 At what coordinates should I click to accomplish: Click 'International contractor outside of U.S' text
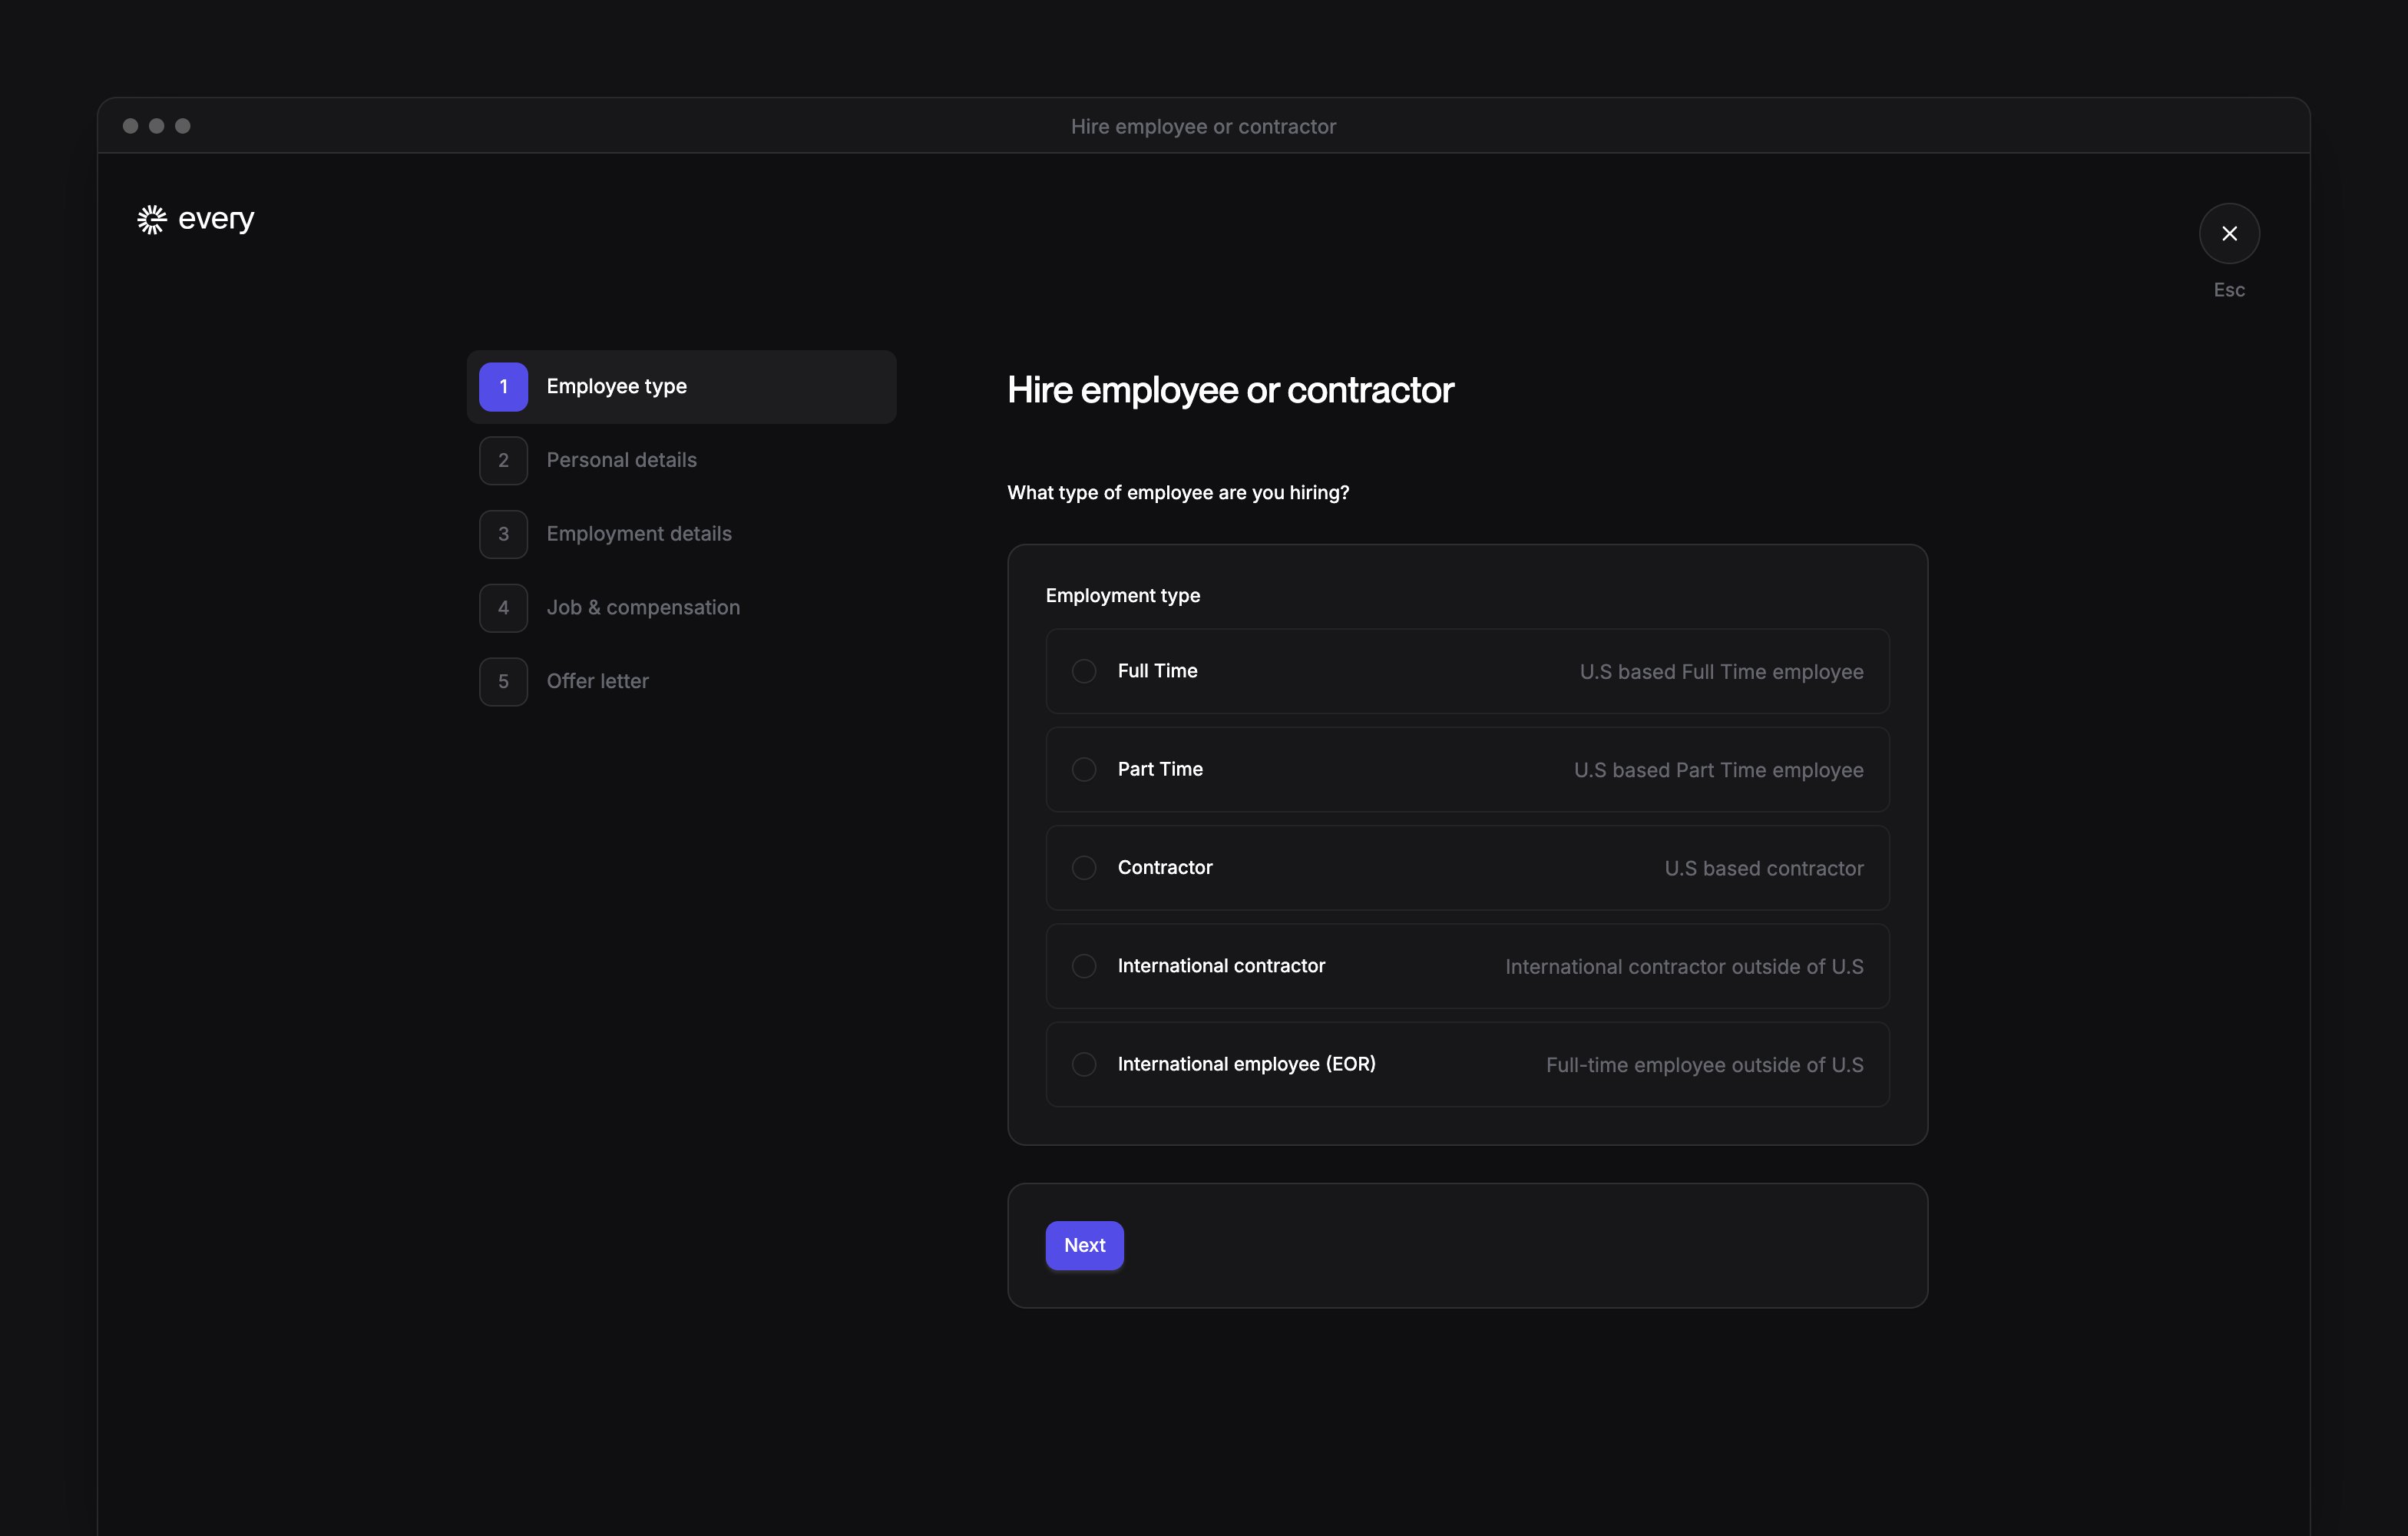(x=1684, y=967)
